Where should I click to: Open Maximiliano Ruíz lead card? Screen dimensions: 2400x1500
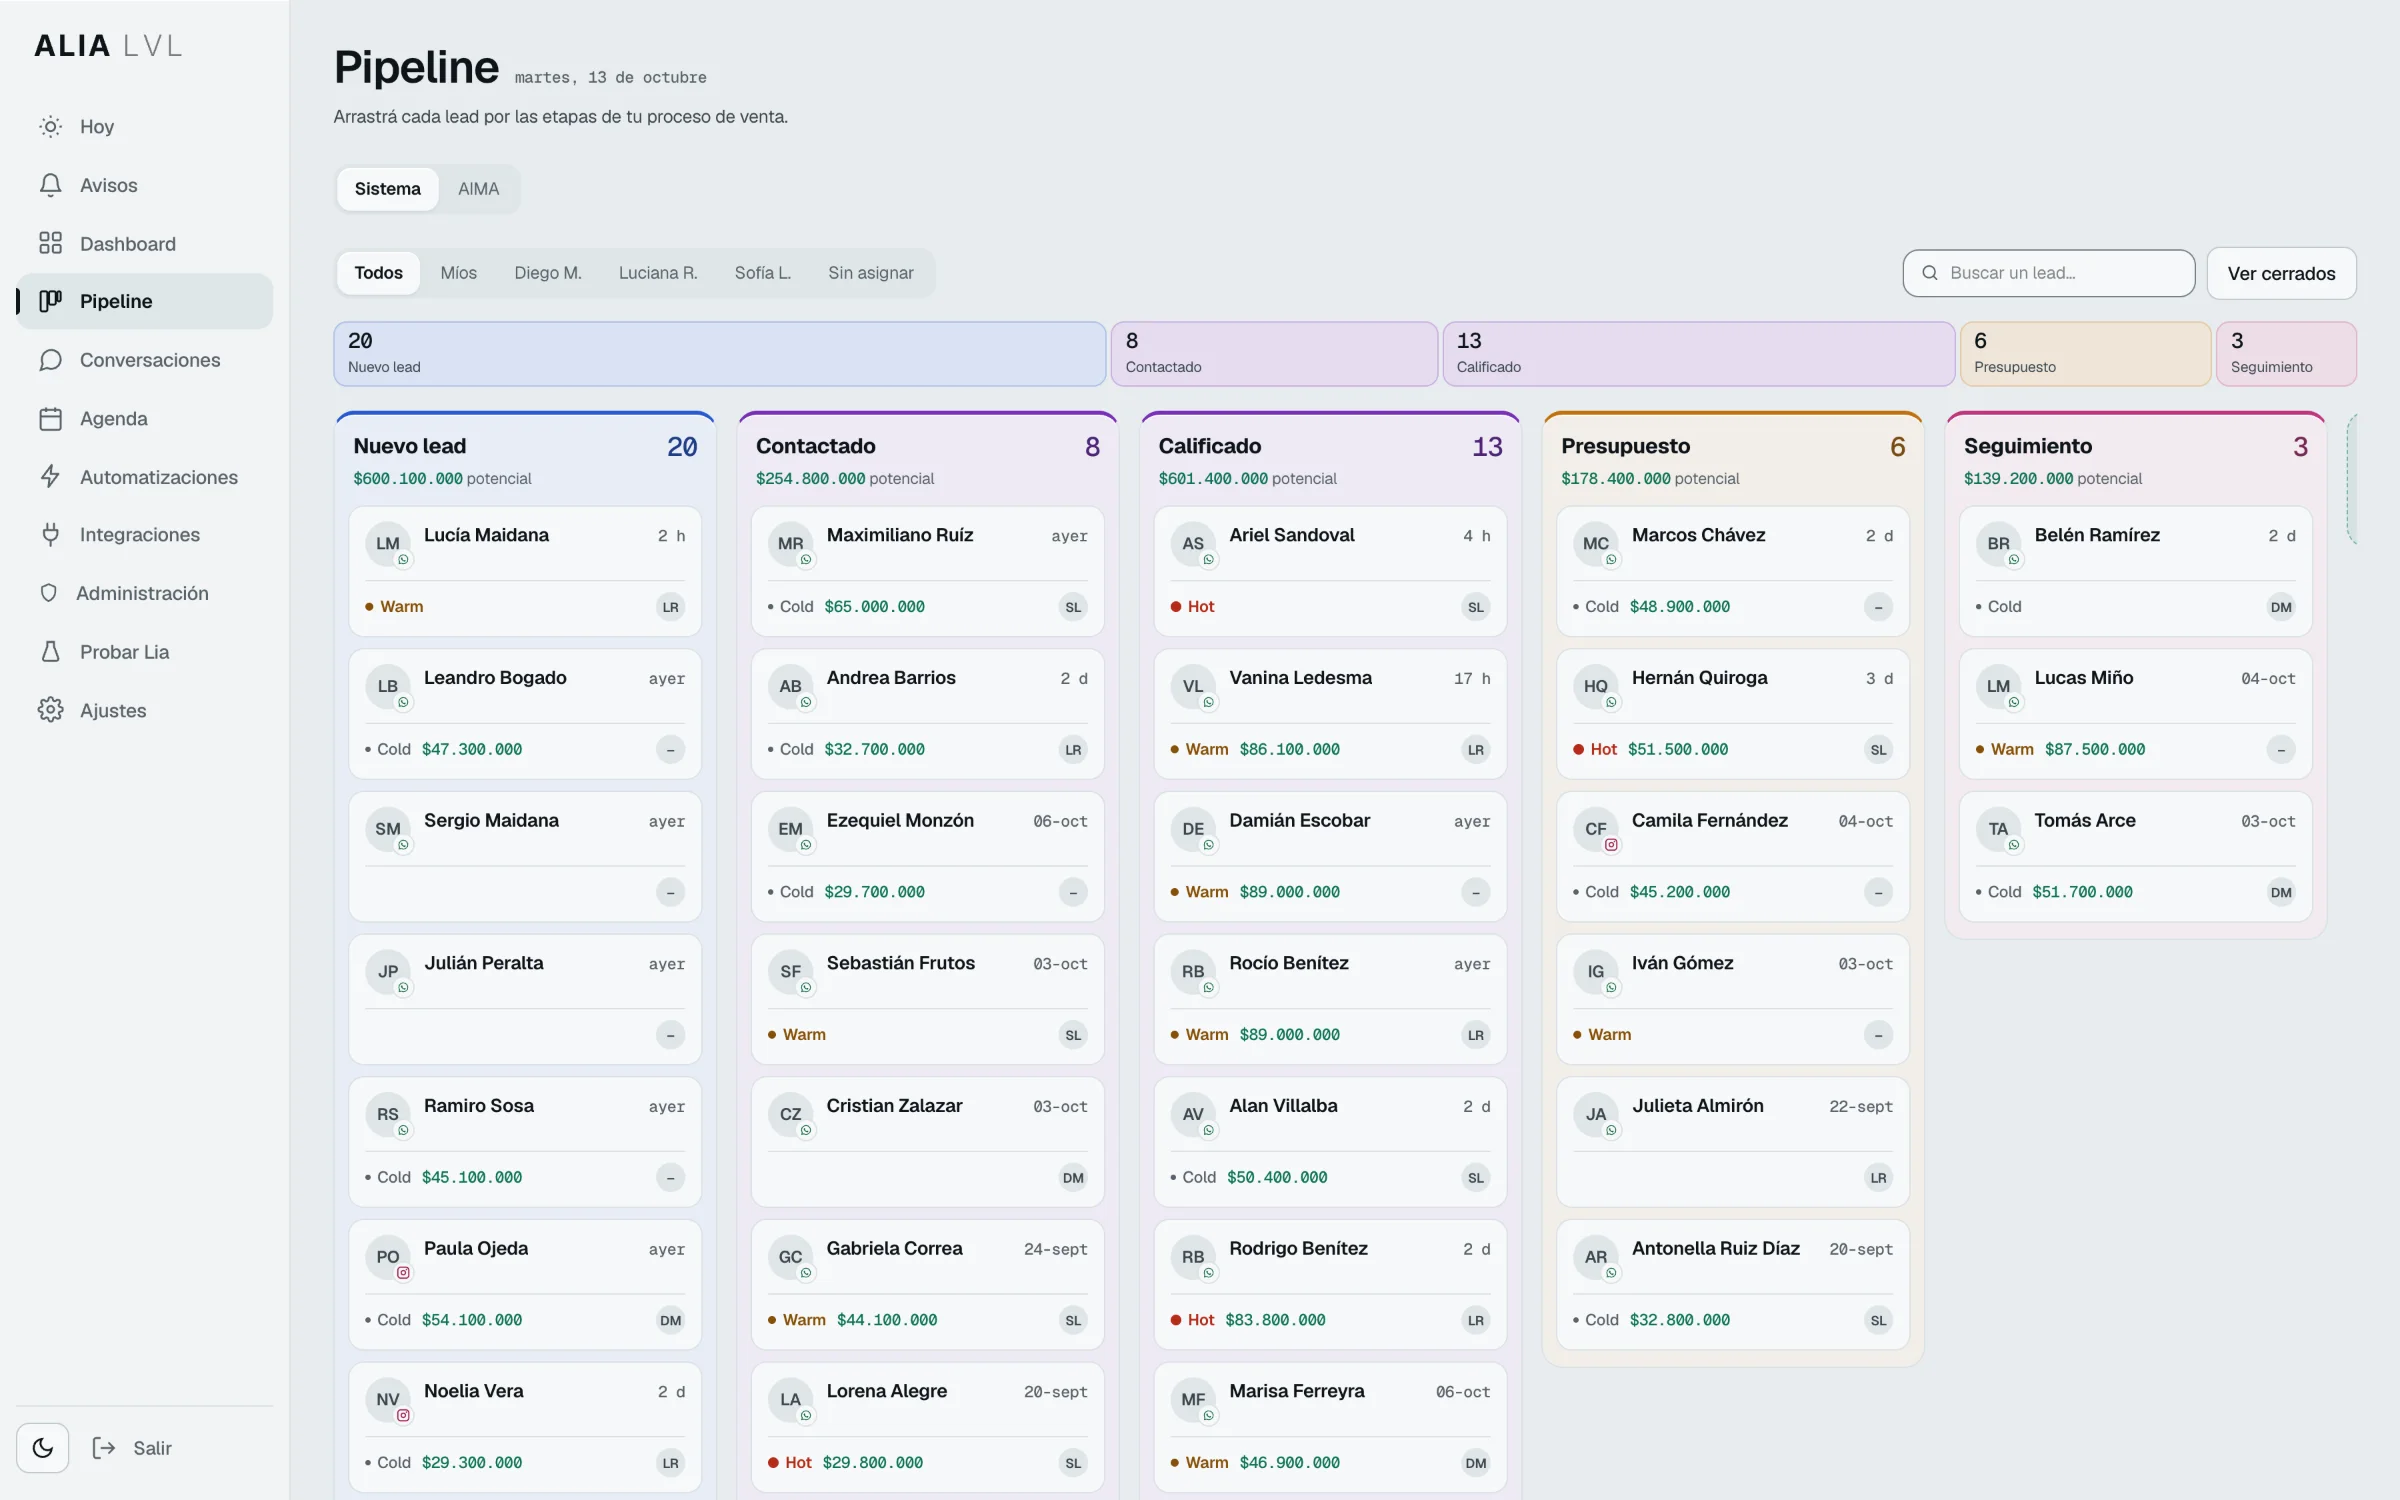(x=928, y=571)
